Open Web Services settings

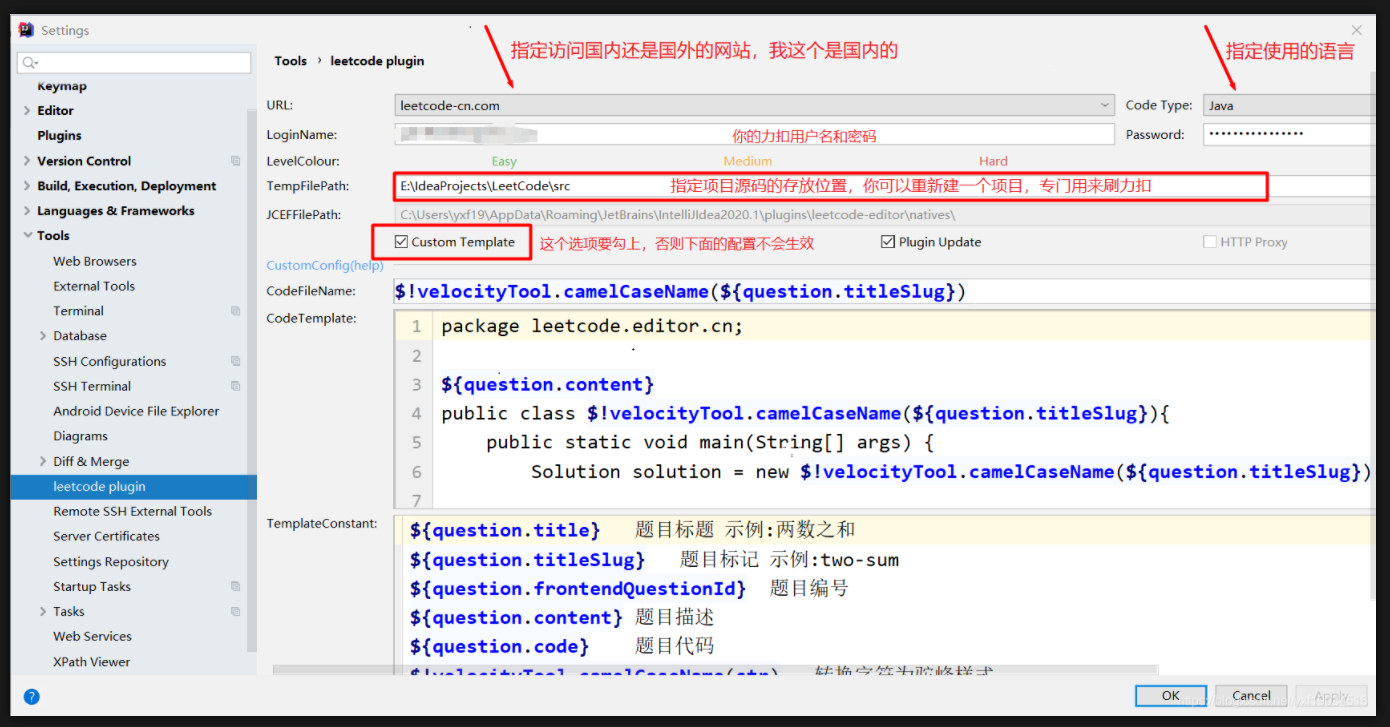[x=92, y=636]
